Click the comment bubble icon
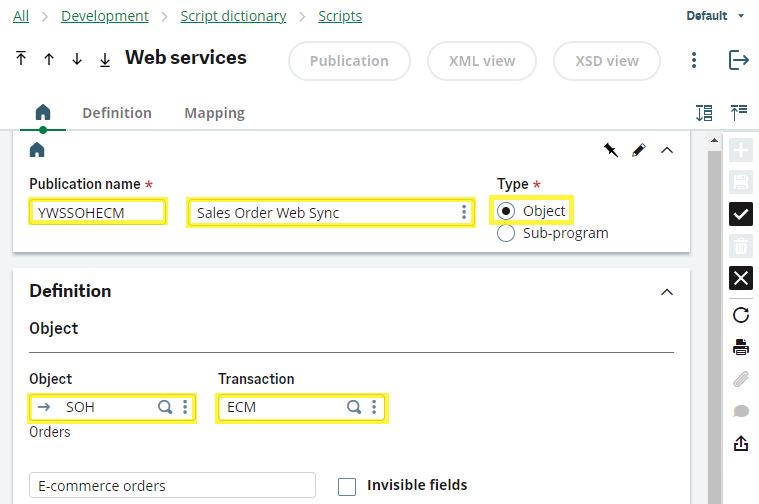Screen dimensions: 759x504 741,412
